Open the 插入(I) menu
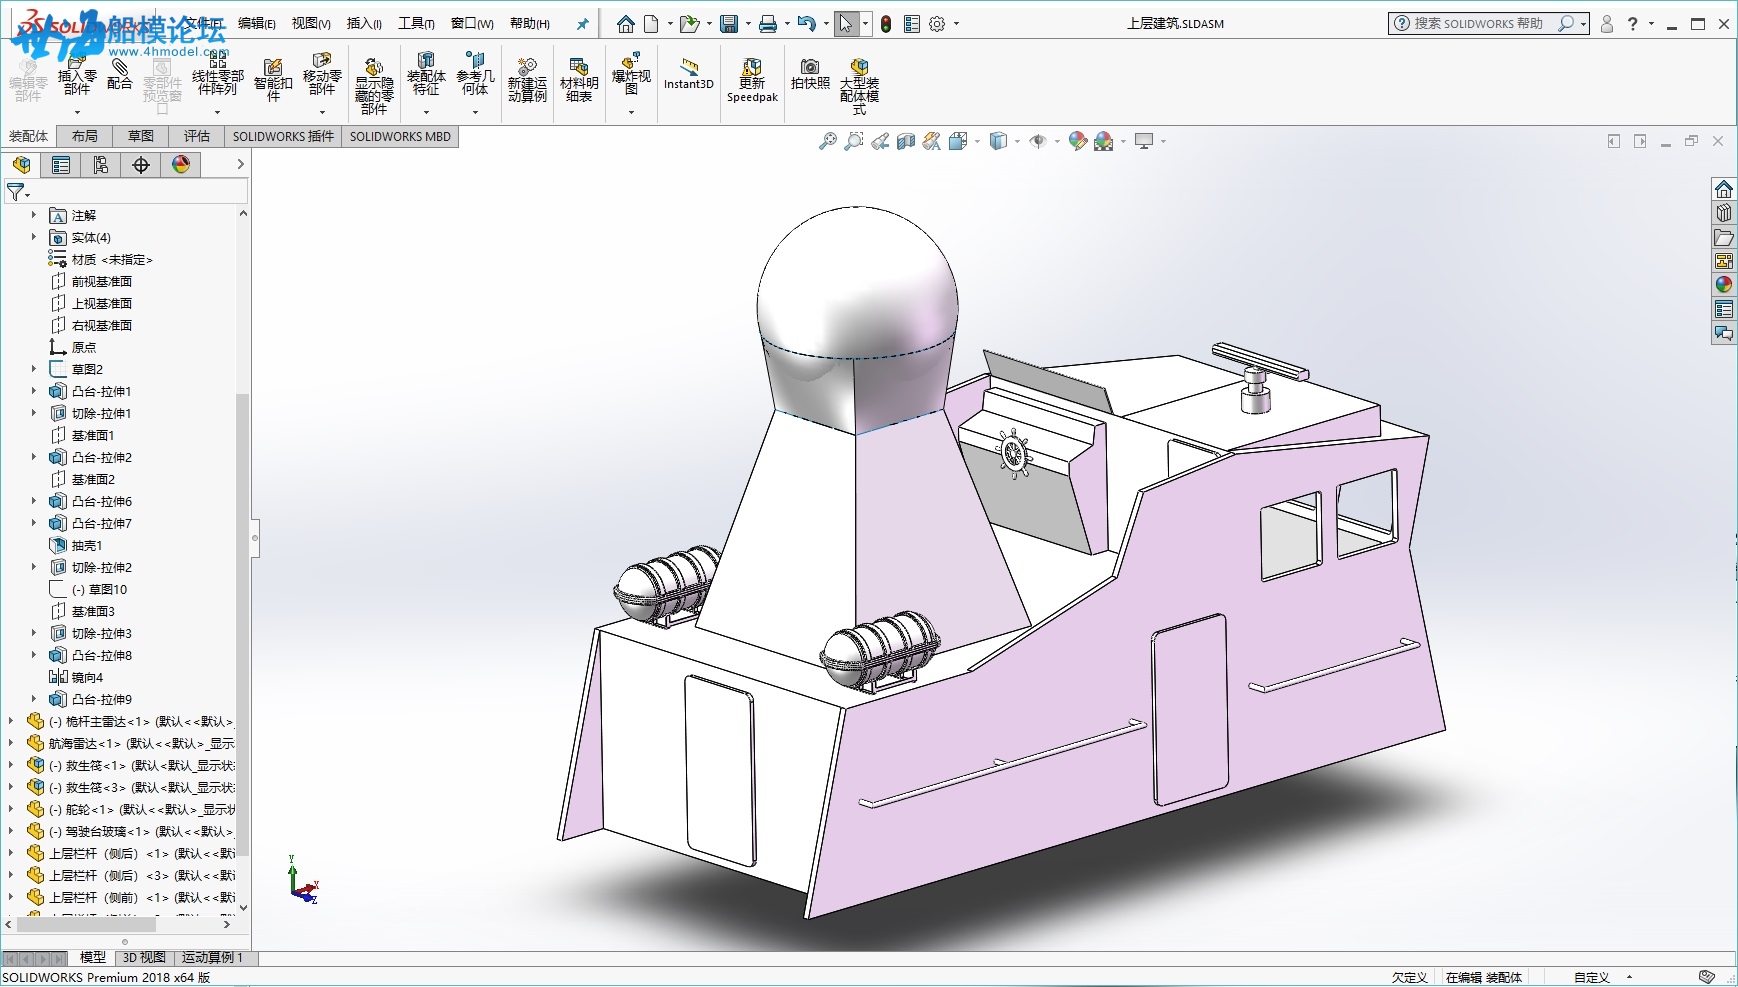The image size is (1738, 987). [364, 23]
